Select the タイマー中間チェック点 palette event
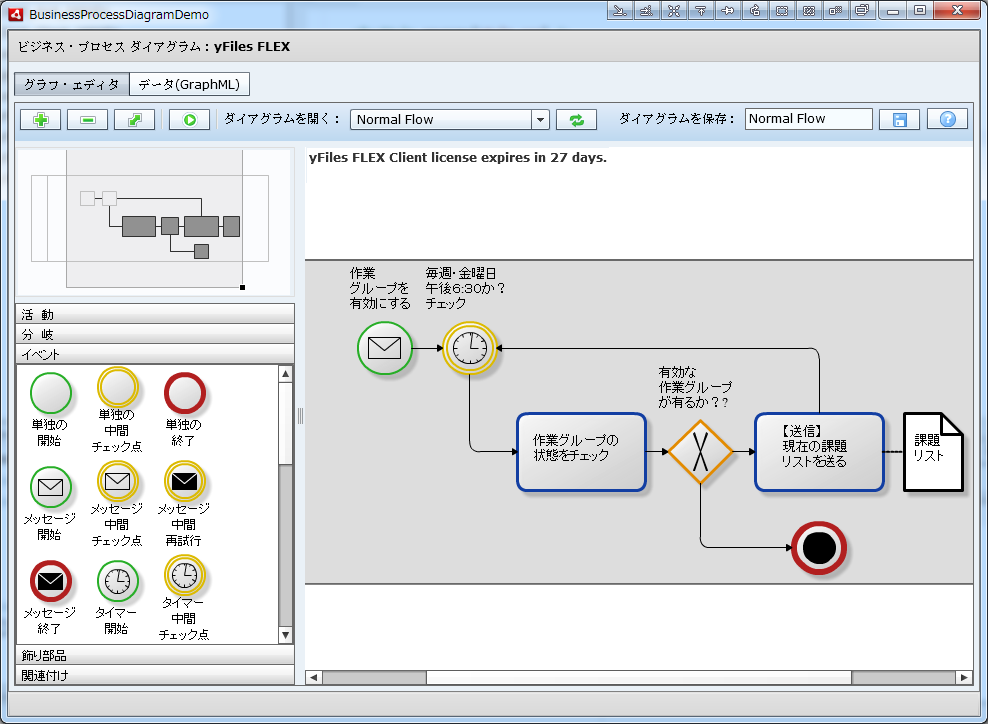This screenshot has width=988, height=724. point(184,597)
